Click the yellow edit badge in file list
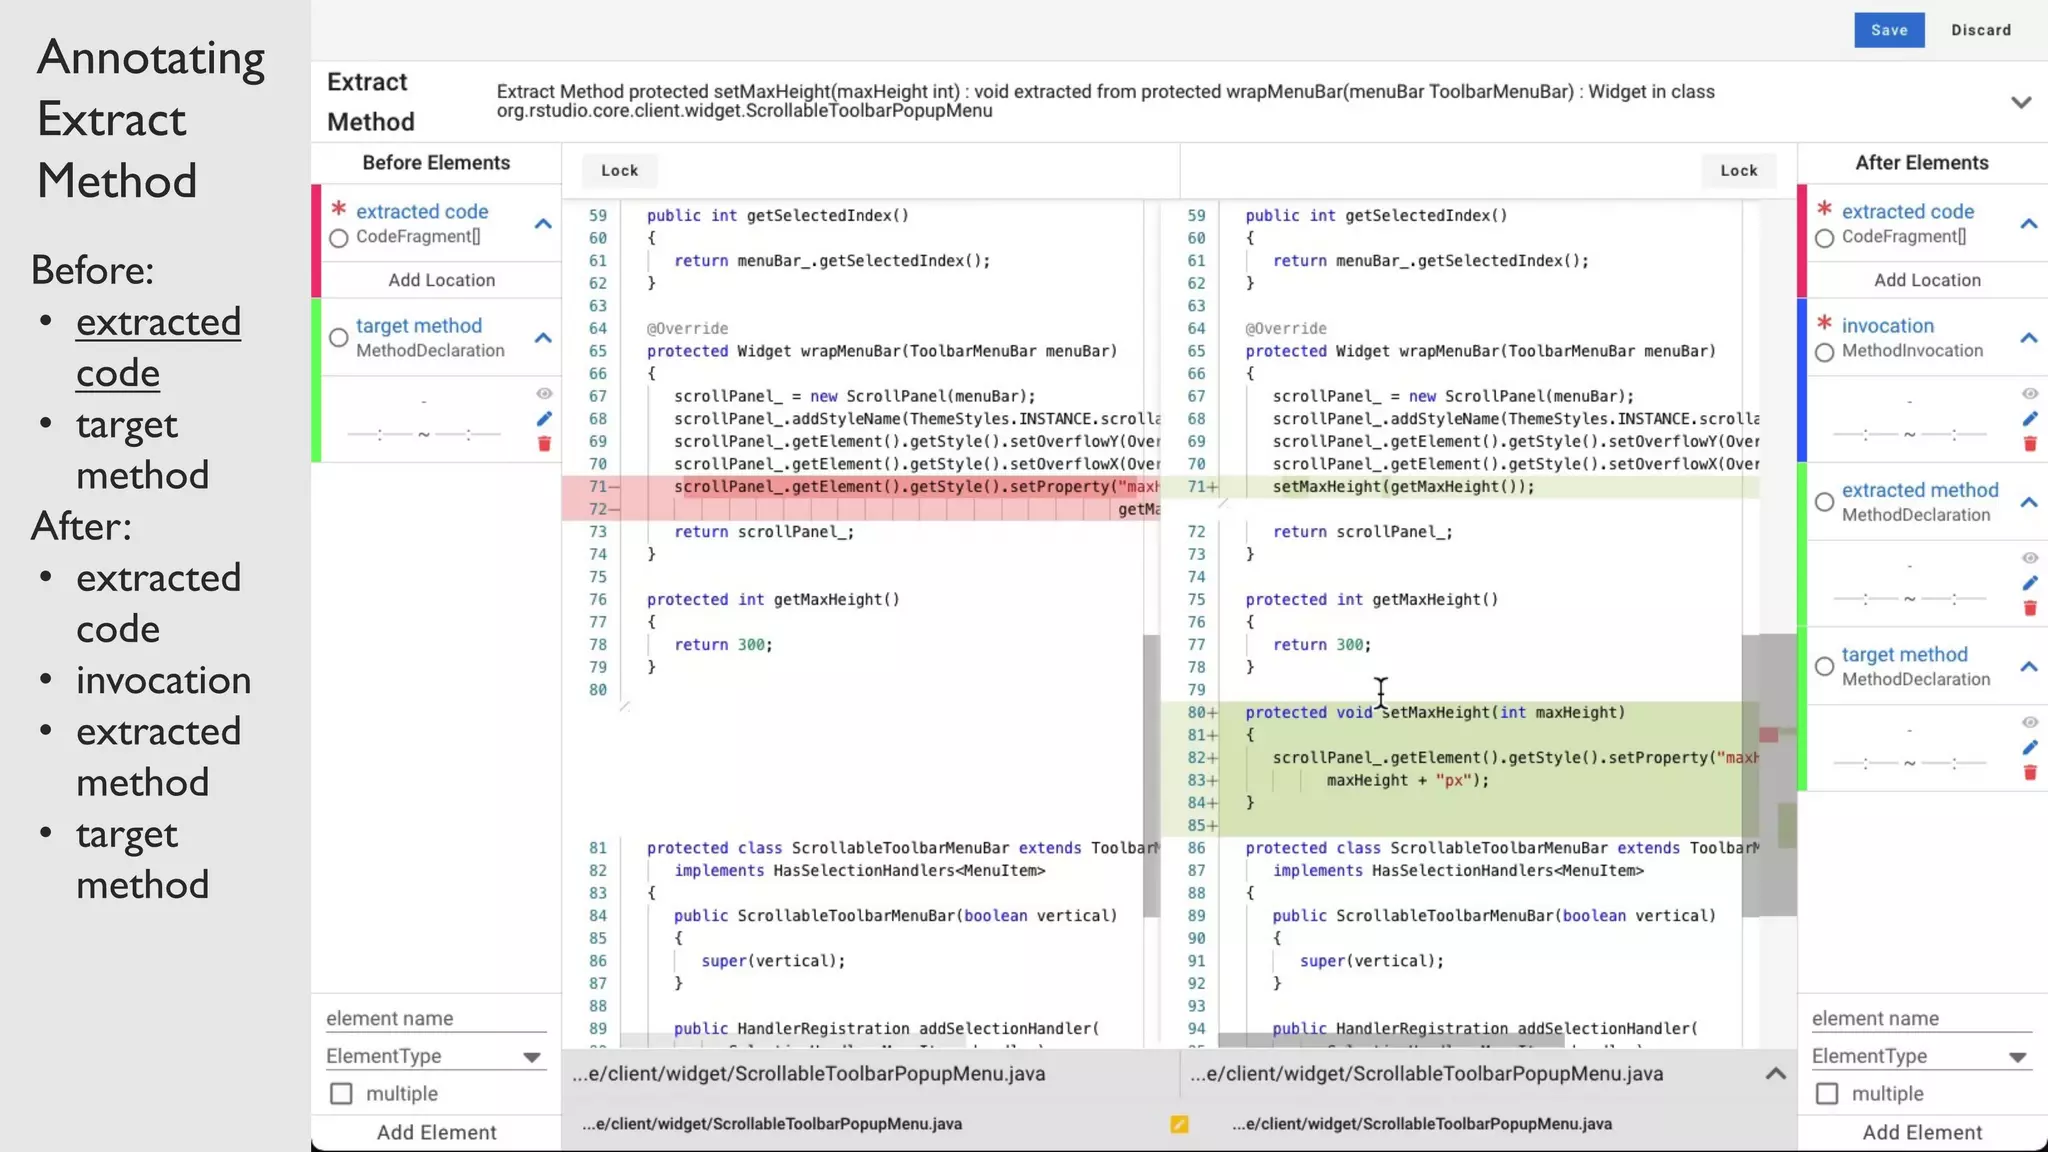 pyautogui.click(x=1179, y=1124)
